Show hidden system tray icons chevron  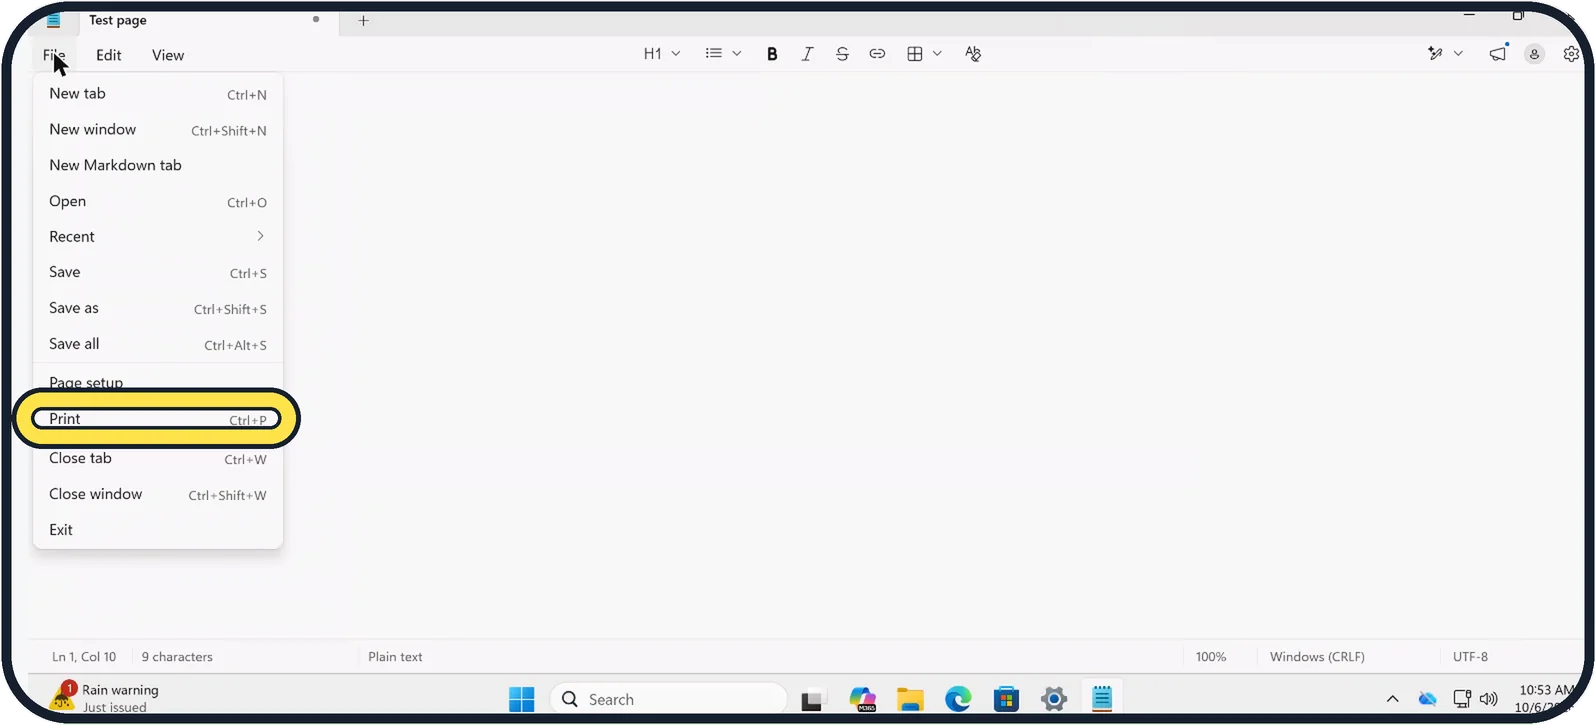click(x=1392, y=699)
